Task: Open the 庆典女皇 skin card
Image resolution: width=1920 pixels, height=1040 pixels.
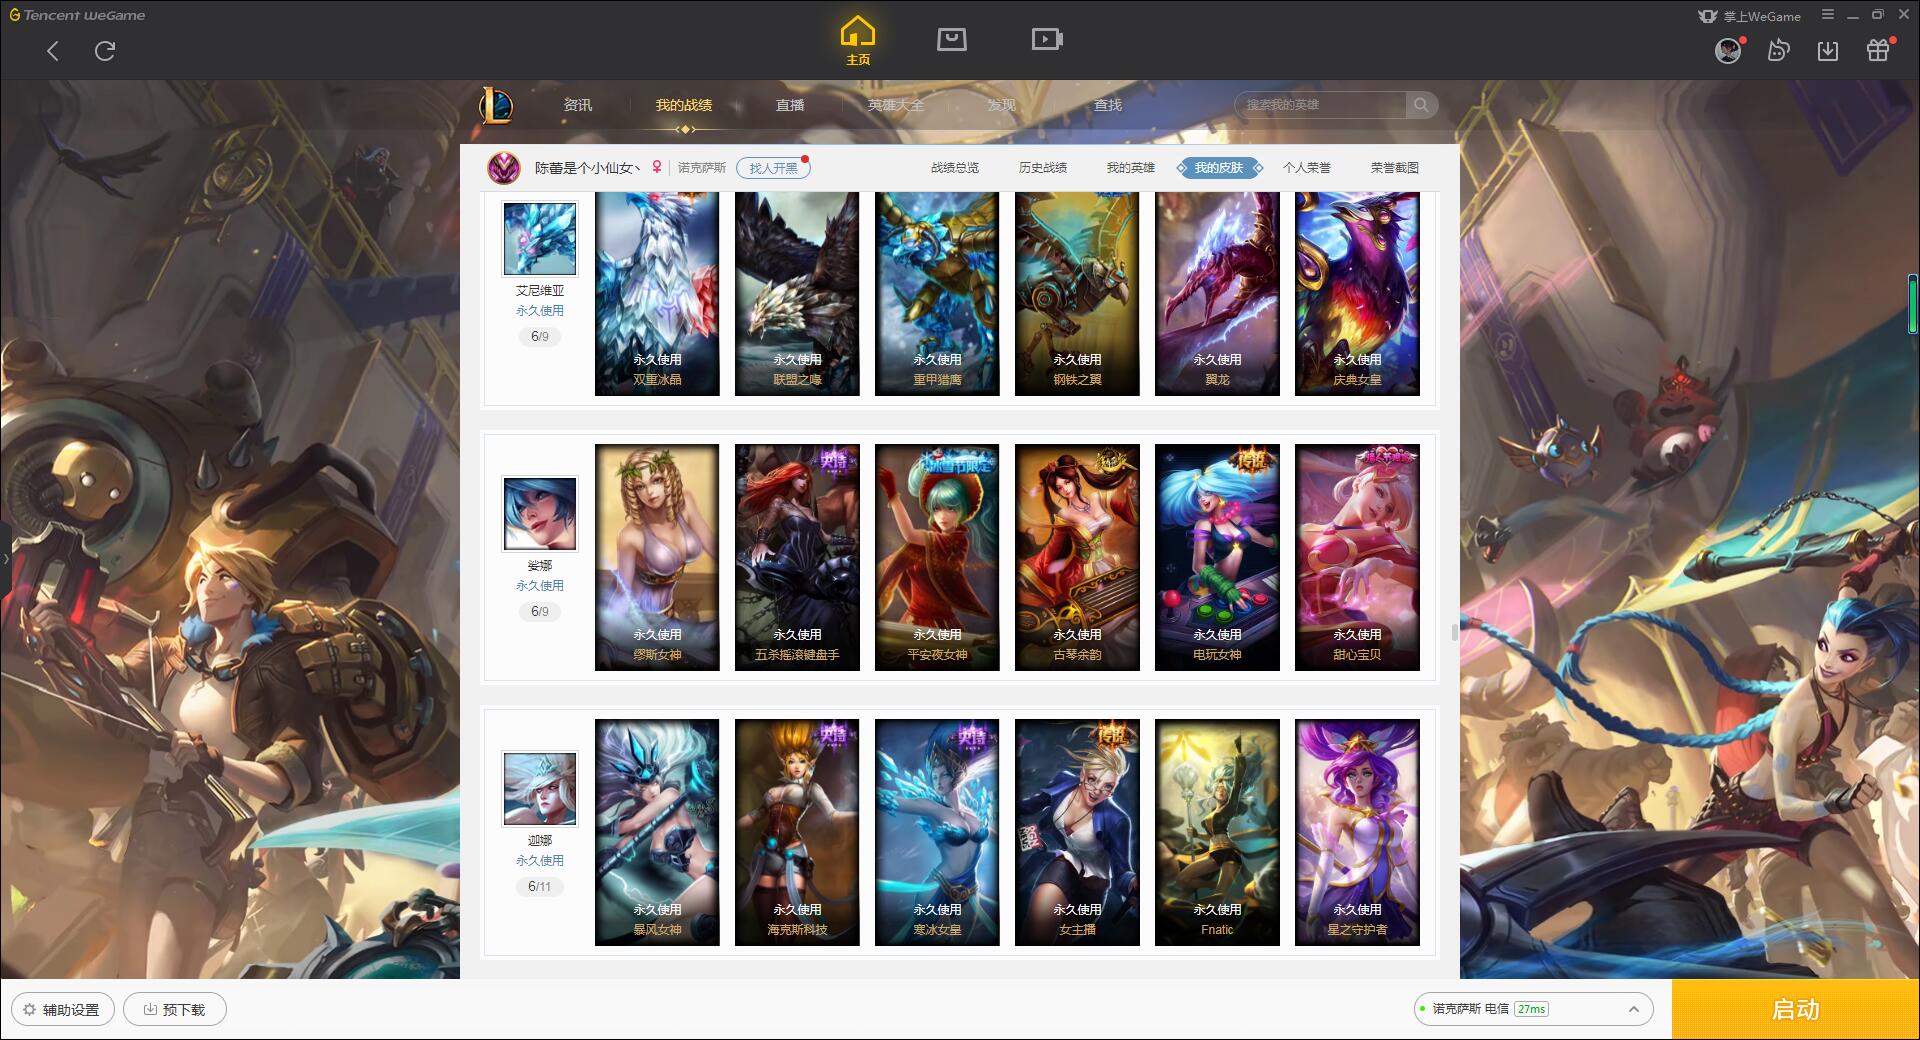Action: [x=1357, y=293]
